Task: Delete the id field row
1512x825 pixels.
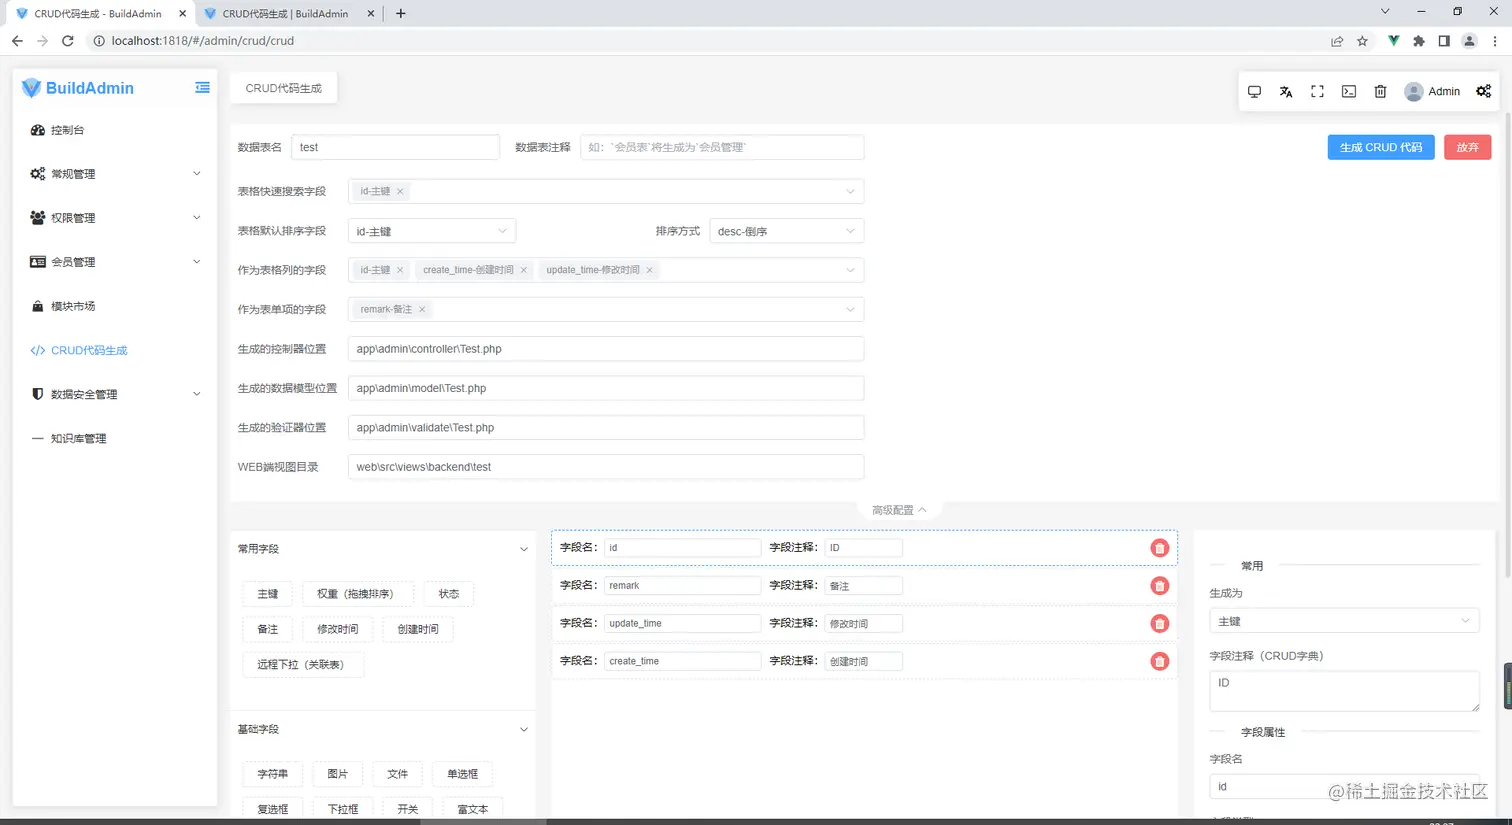Action: point(1159,548)
